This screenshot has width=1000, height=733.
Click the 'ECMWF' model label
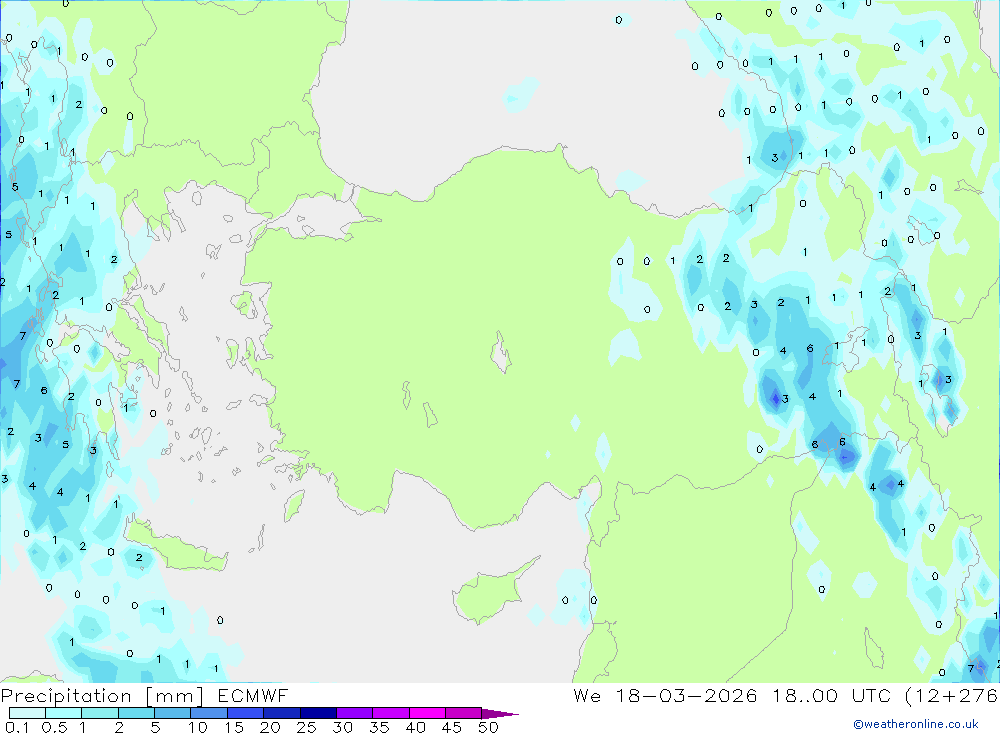[253, 695]
